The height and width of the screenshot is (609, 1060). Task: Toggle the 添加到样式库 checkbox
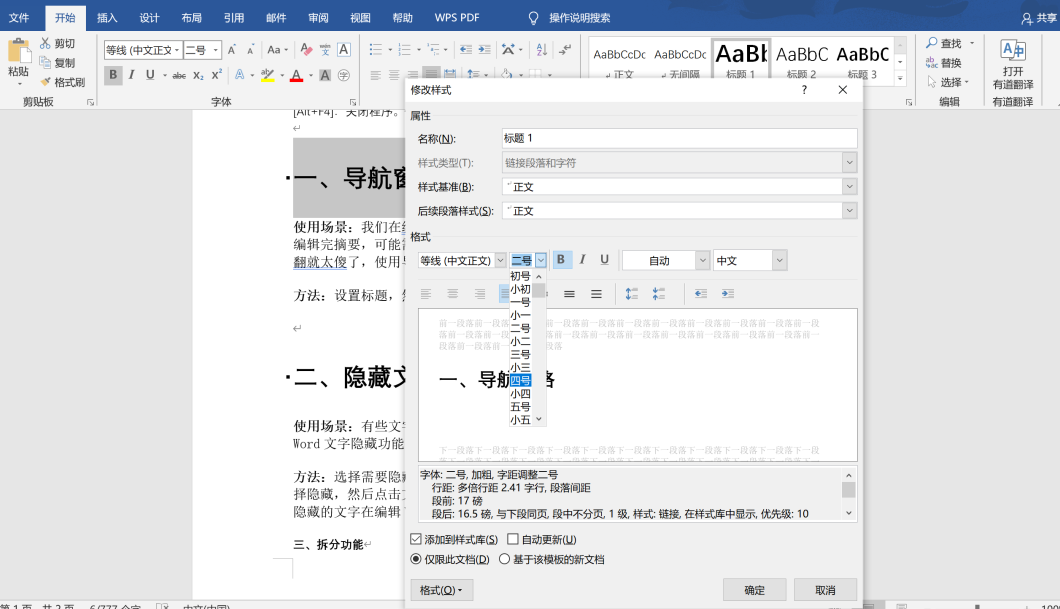click(x=417, y=540)
